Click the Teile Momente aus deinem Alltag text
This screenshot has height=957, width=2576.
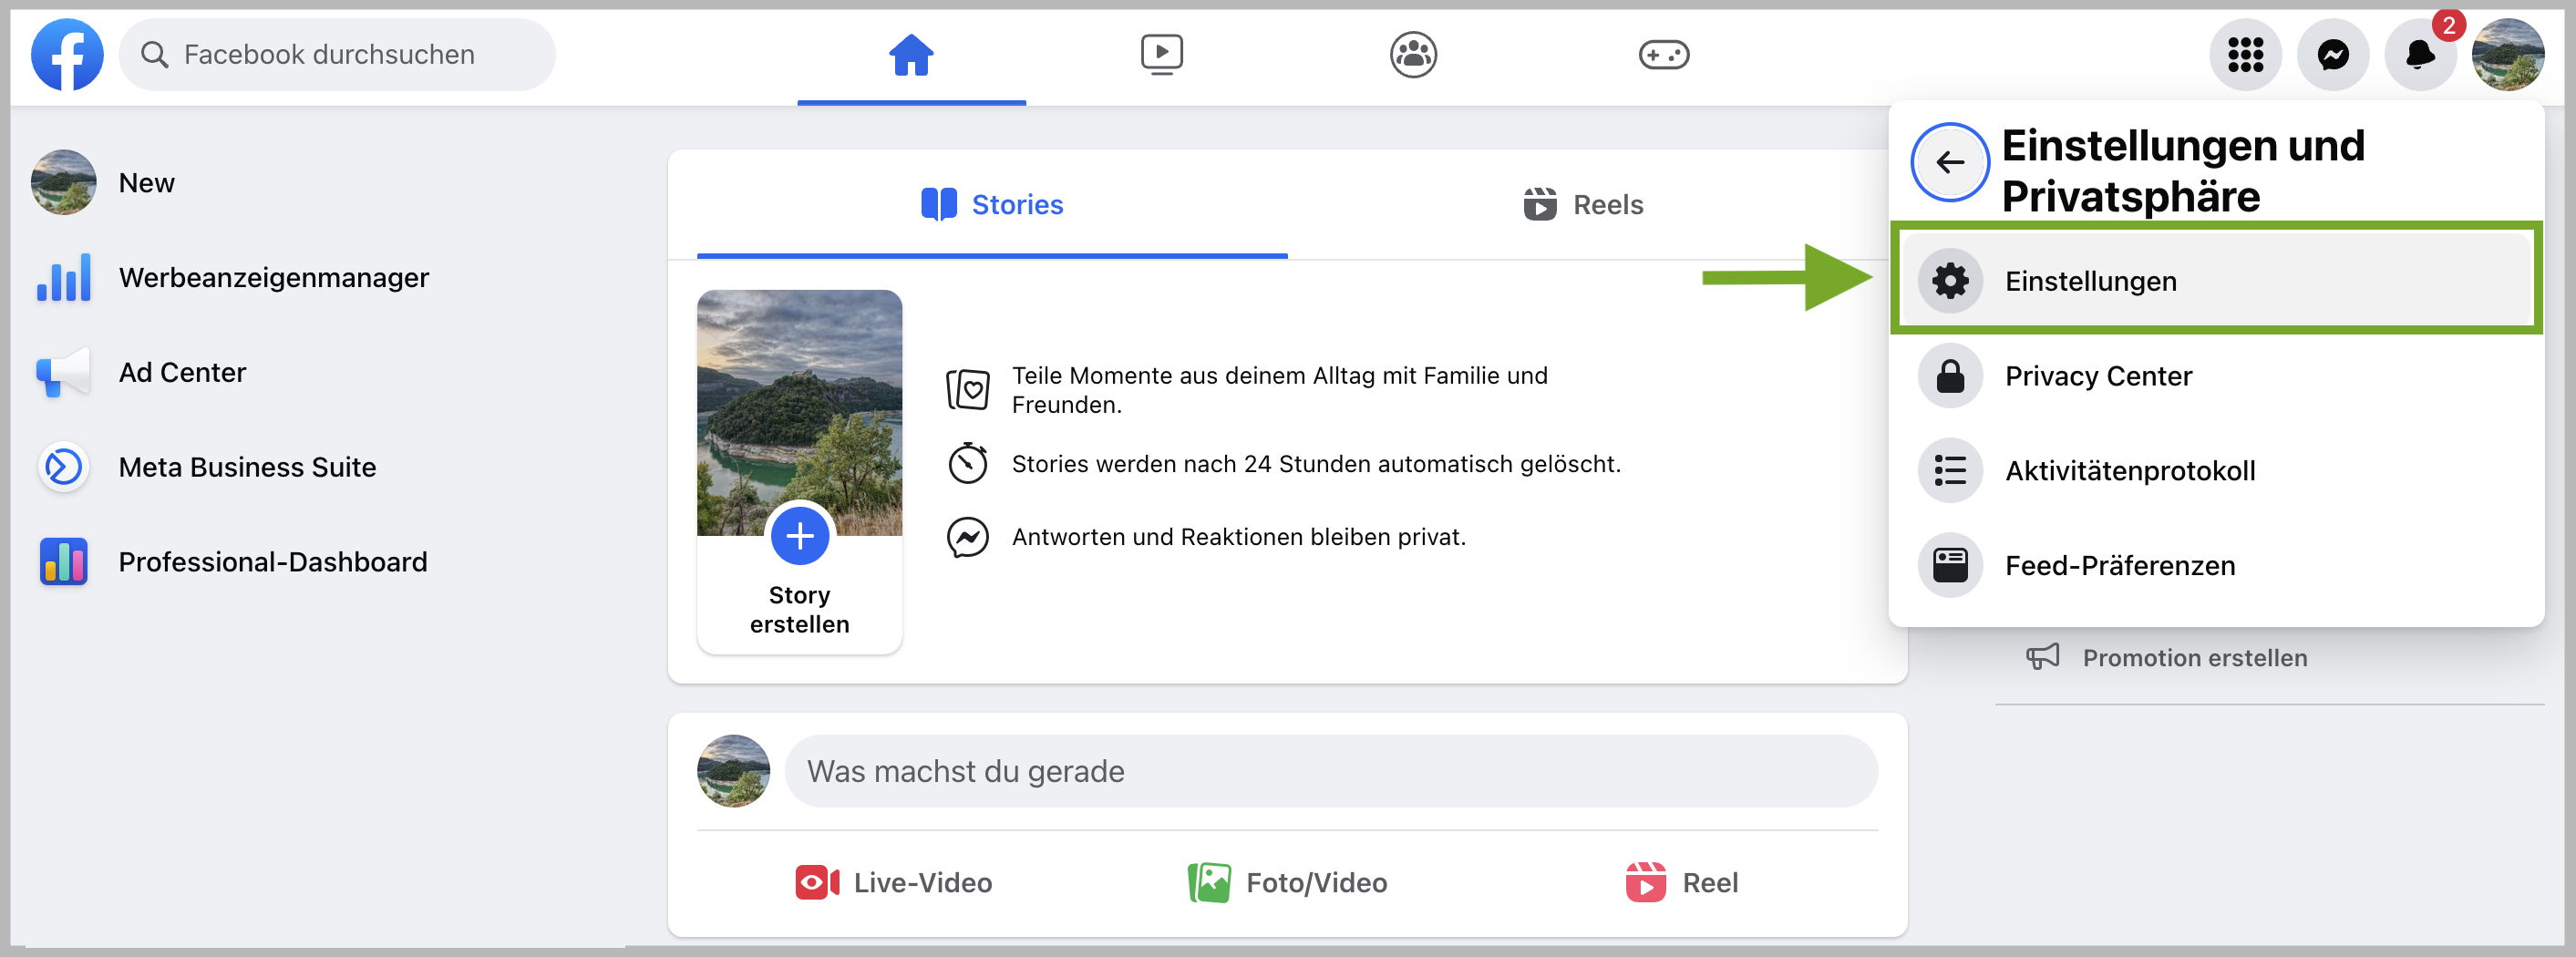[1279, 390]
